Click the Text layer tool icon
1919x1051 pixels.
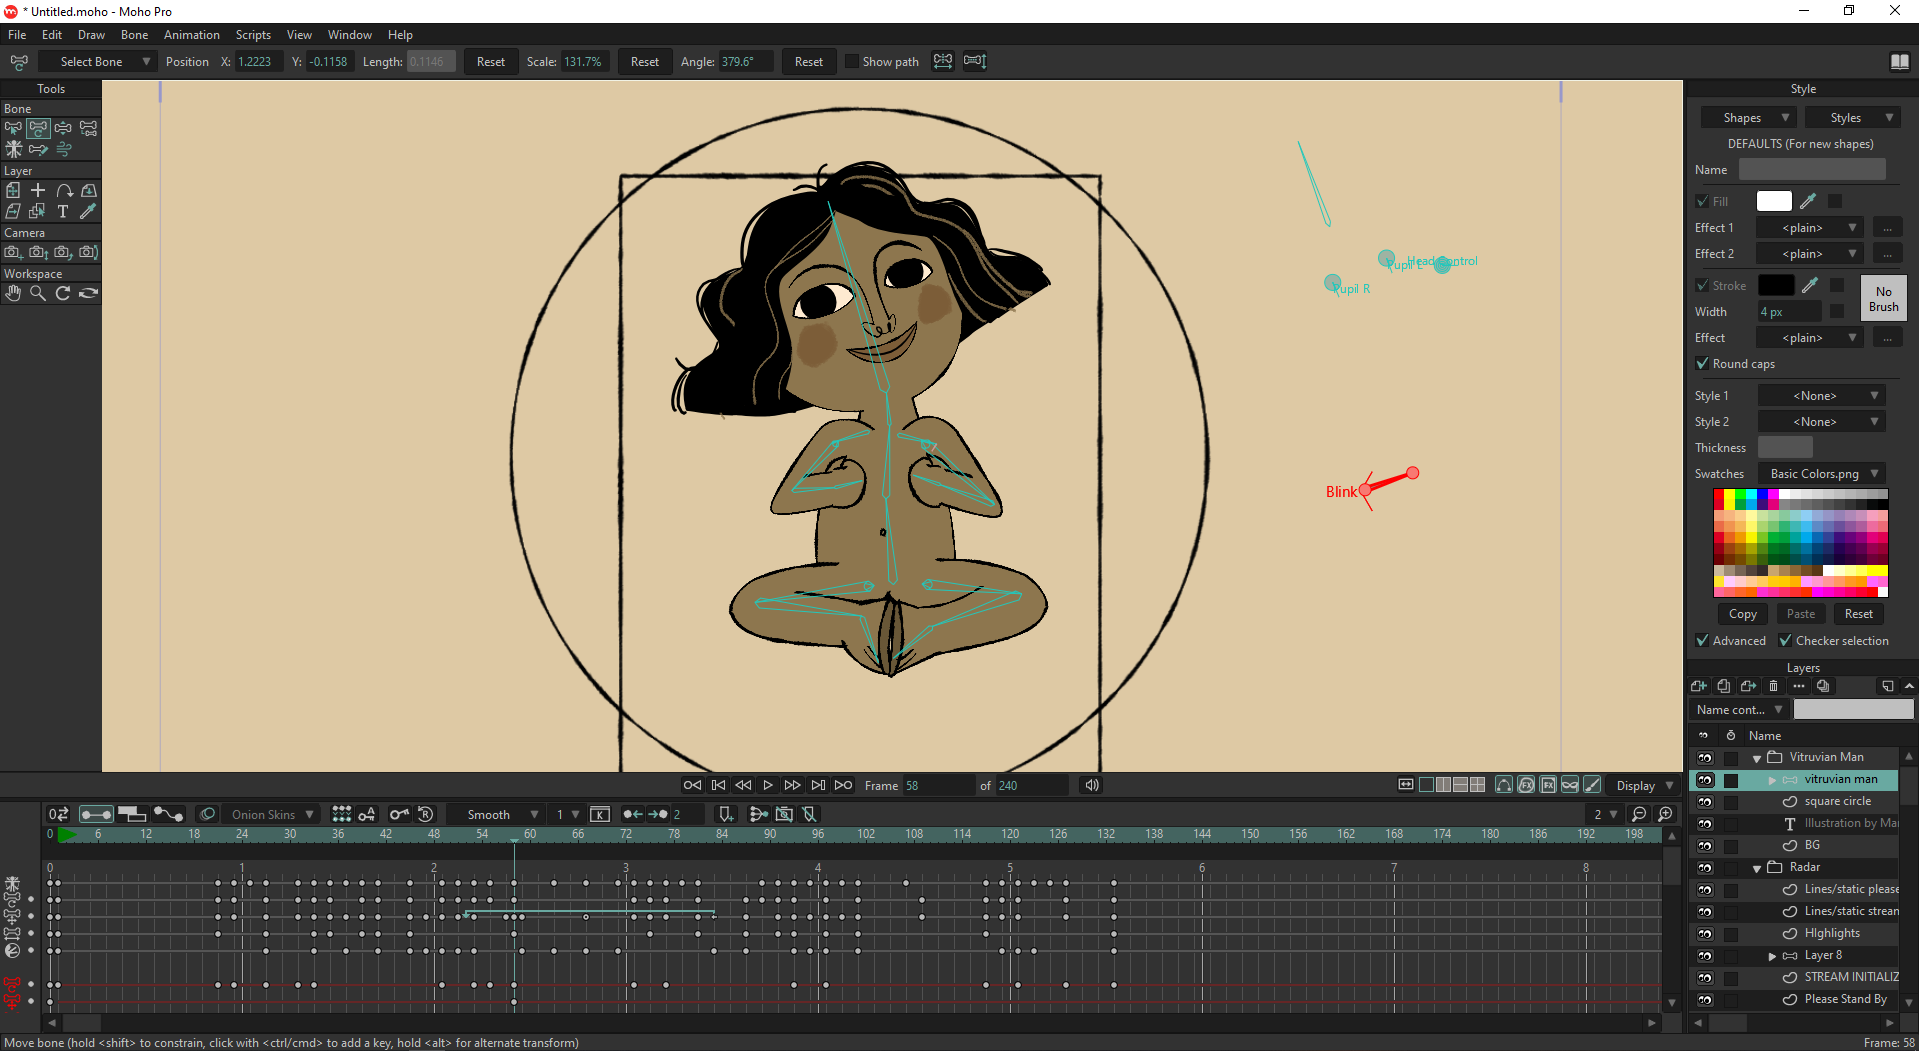pyautogui.click(x=63, y=211)
